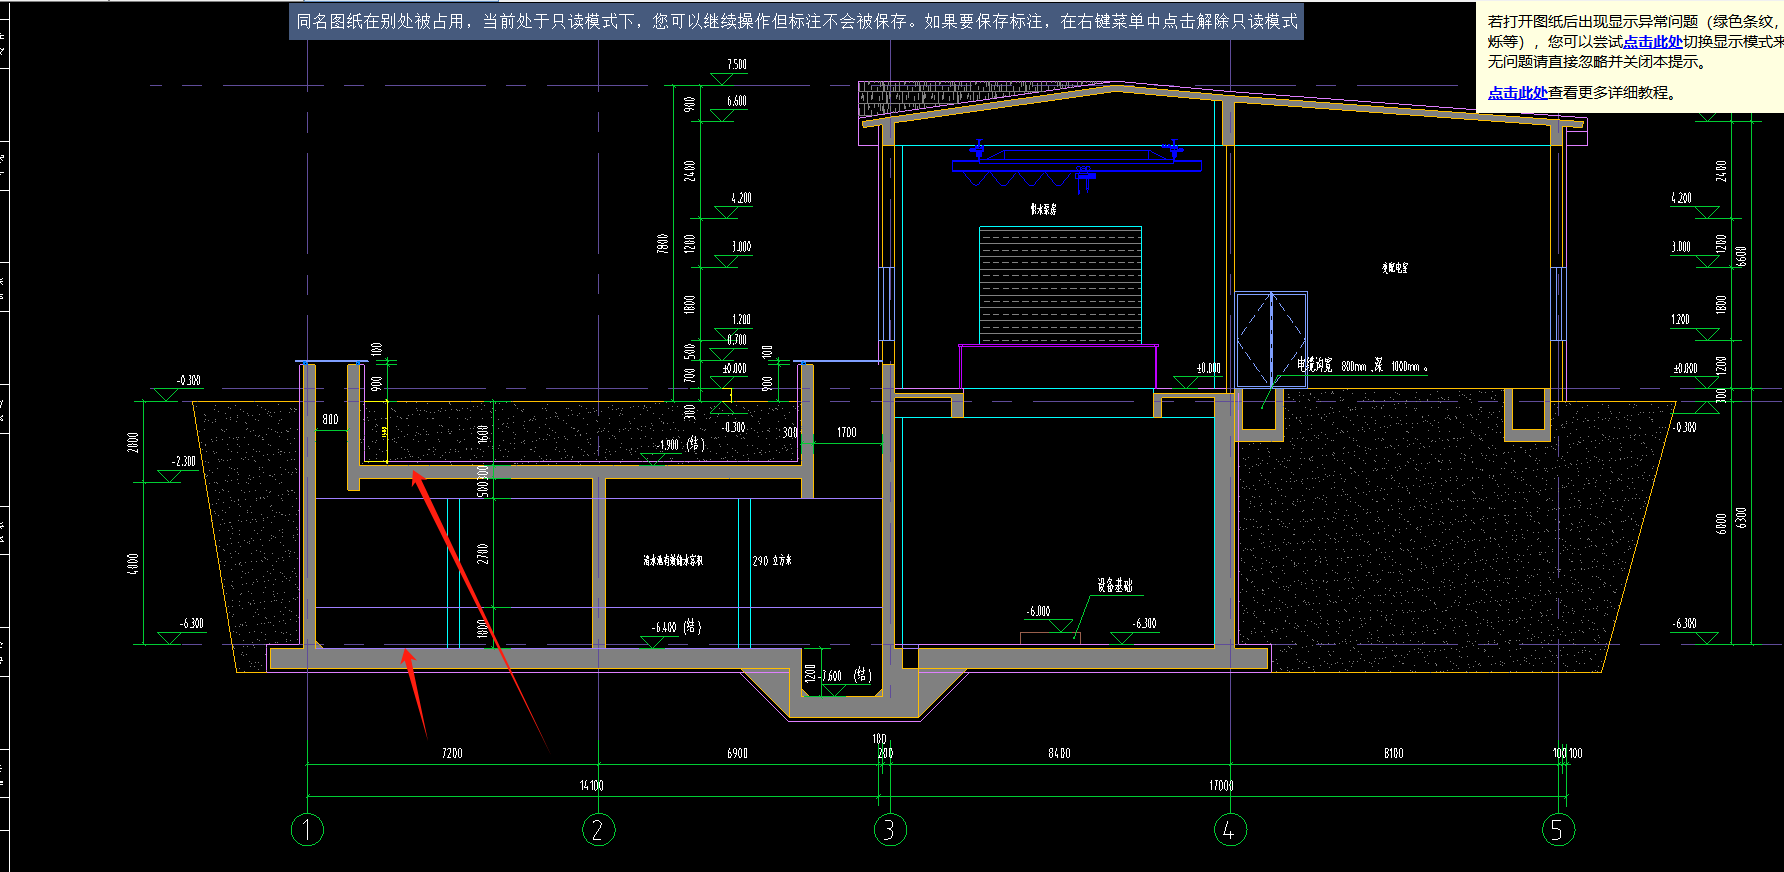Click the 2700 vertical dimension text
The image size is (1784, 872).
tap(482, 553)
